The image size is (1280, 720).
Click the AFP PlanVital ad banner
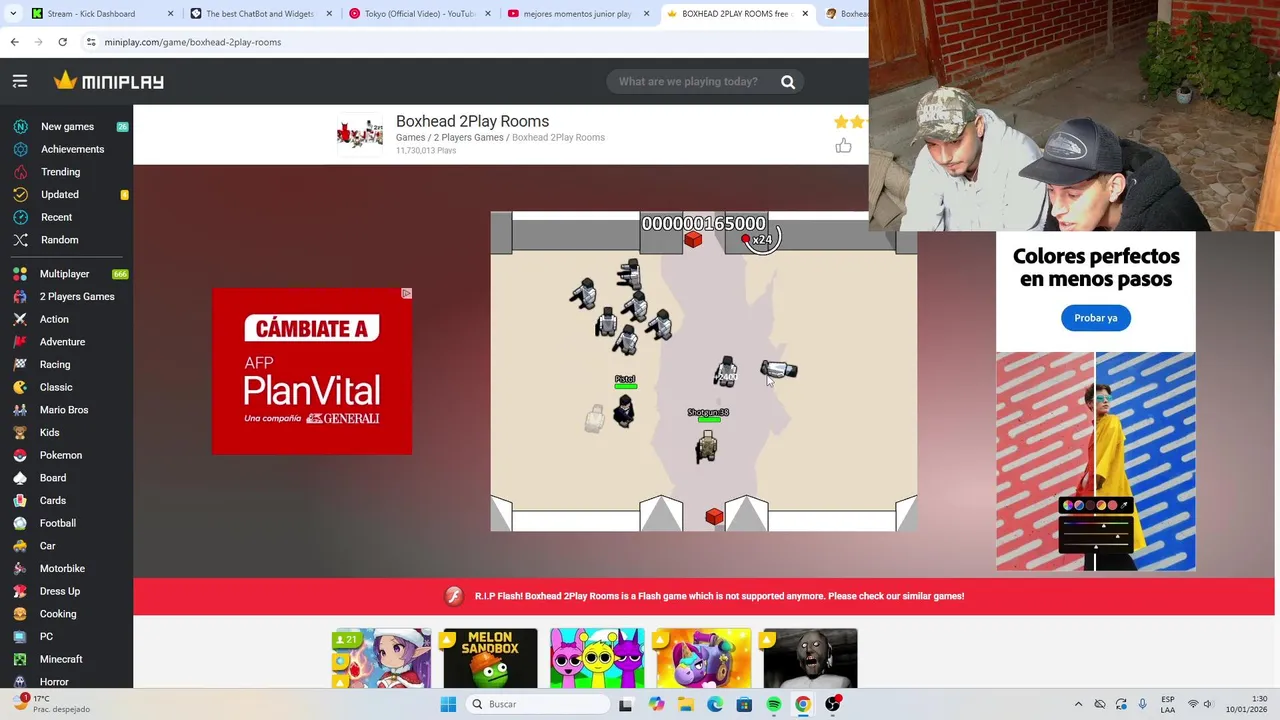[x=312, y=371]
